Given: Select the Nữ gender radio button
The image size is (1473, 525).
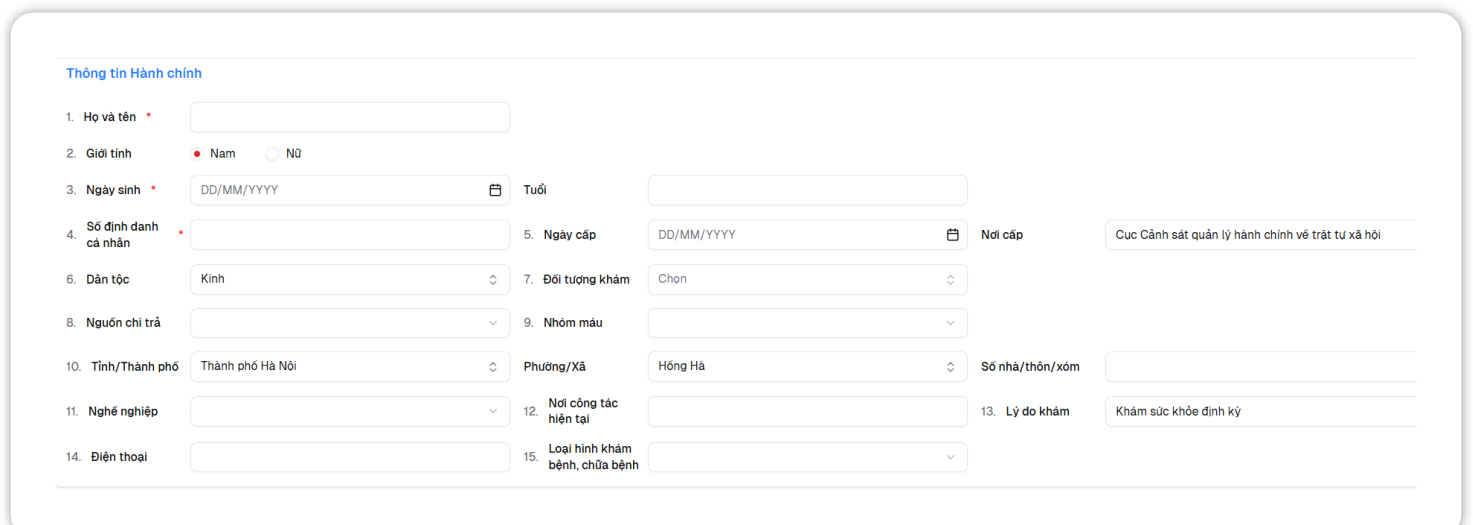Looking at the screenshot, I should point(272,154).
